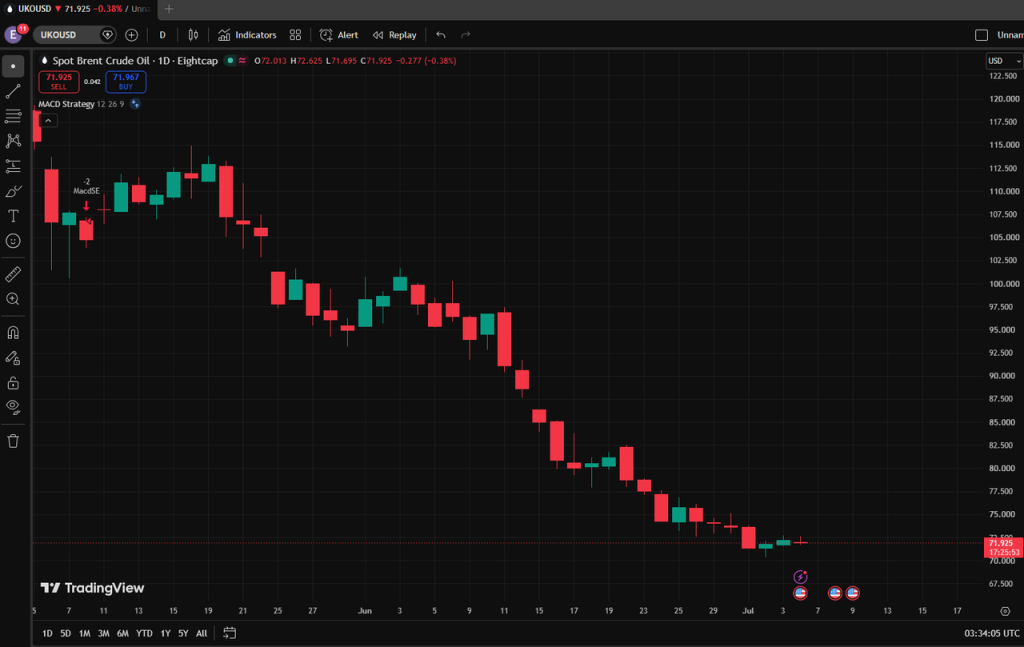Screen dimensions: 1024x647
Task: Open the indicator templates grid icon
Action: 295,35
